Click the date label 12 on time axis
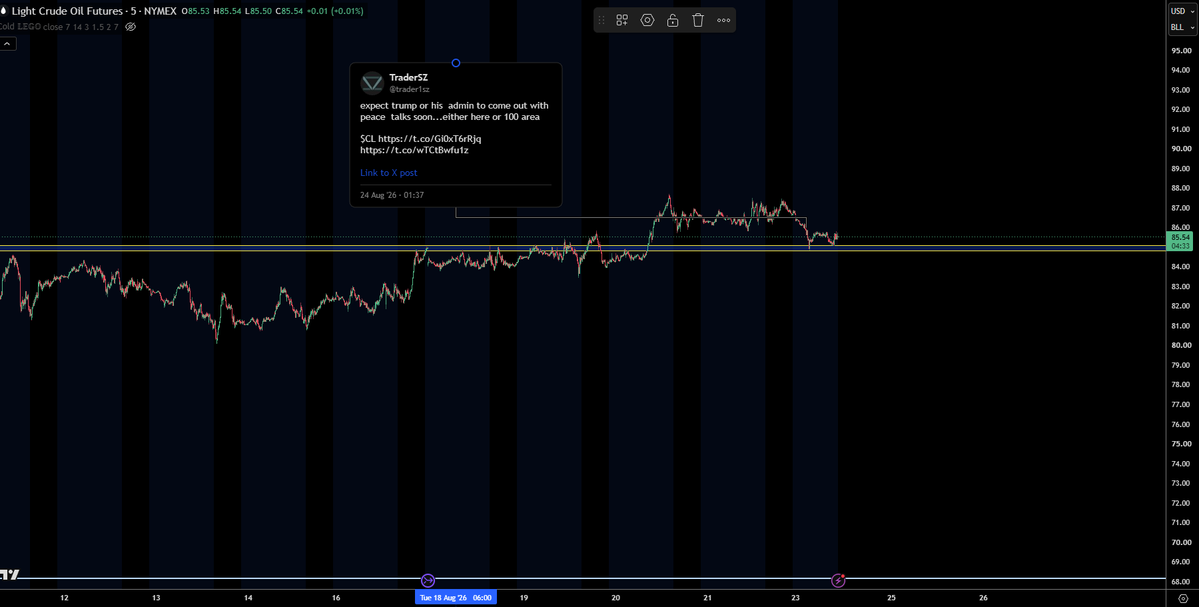Screen dimensions: 1199x607 pyautogui.click(x=63, y=598)
